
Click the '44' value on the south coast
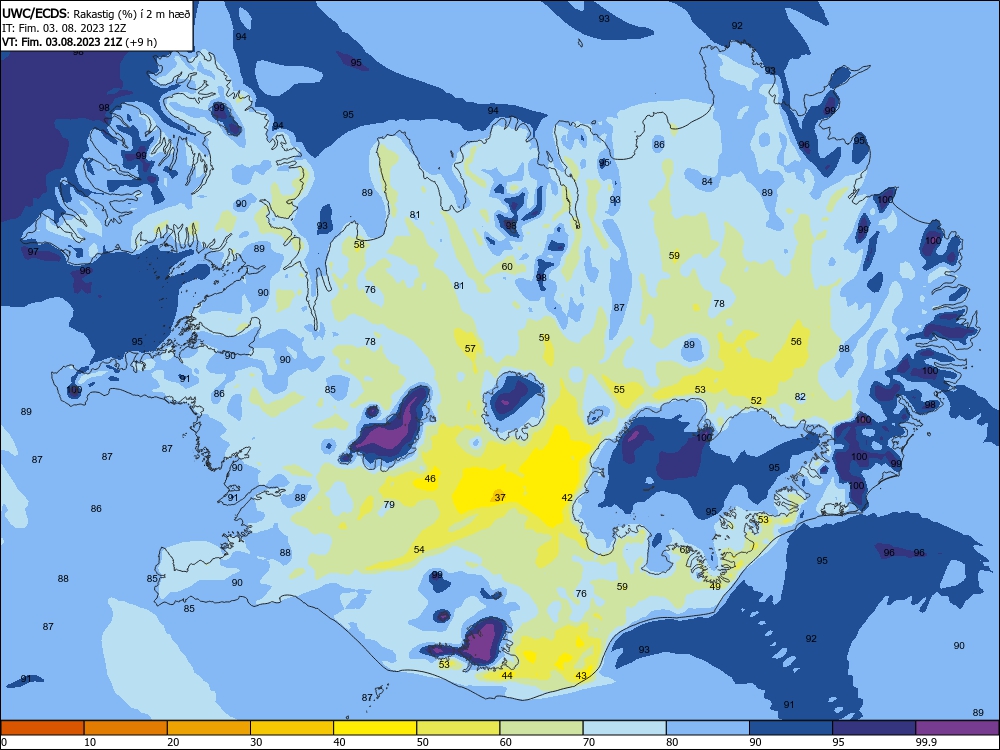click(x=507, y=676)
